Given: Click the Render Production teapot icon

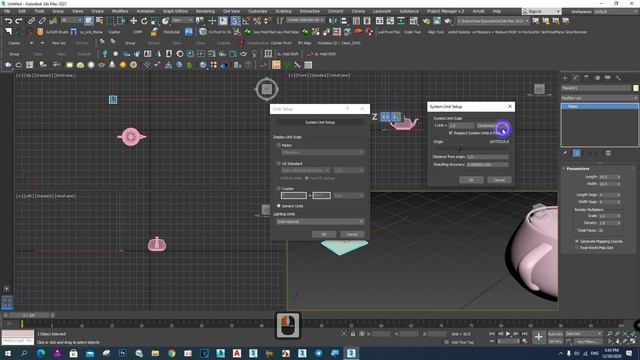Looking at the screenshot, I should 448,21.
